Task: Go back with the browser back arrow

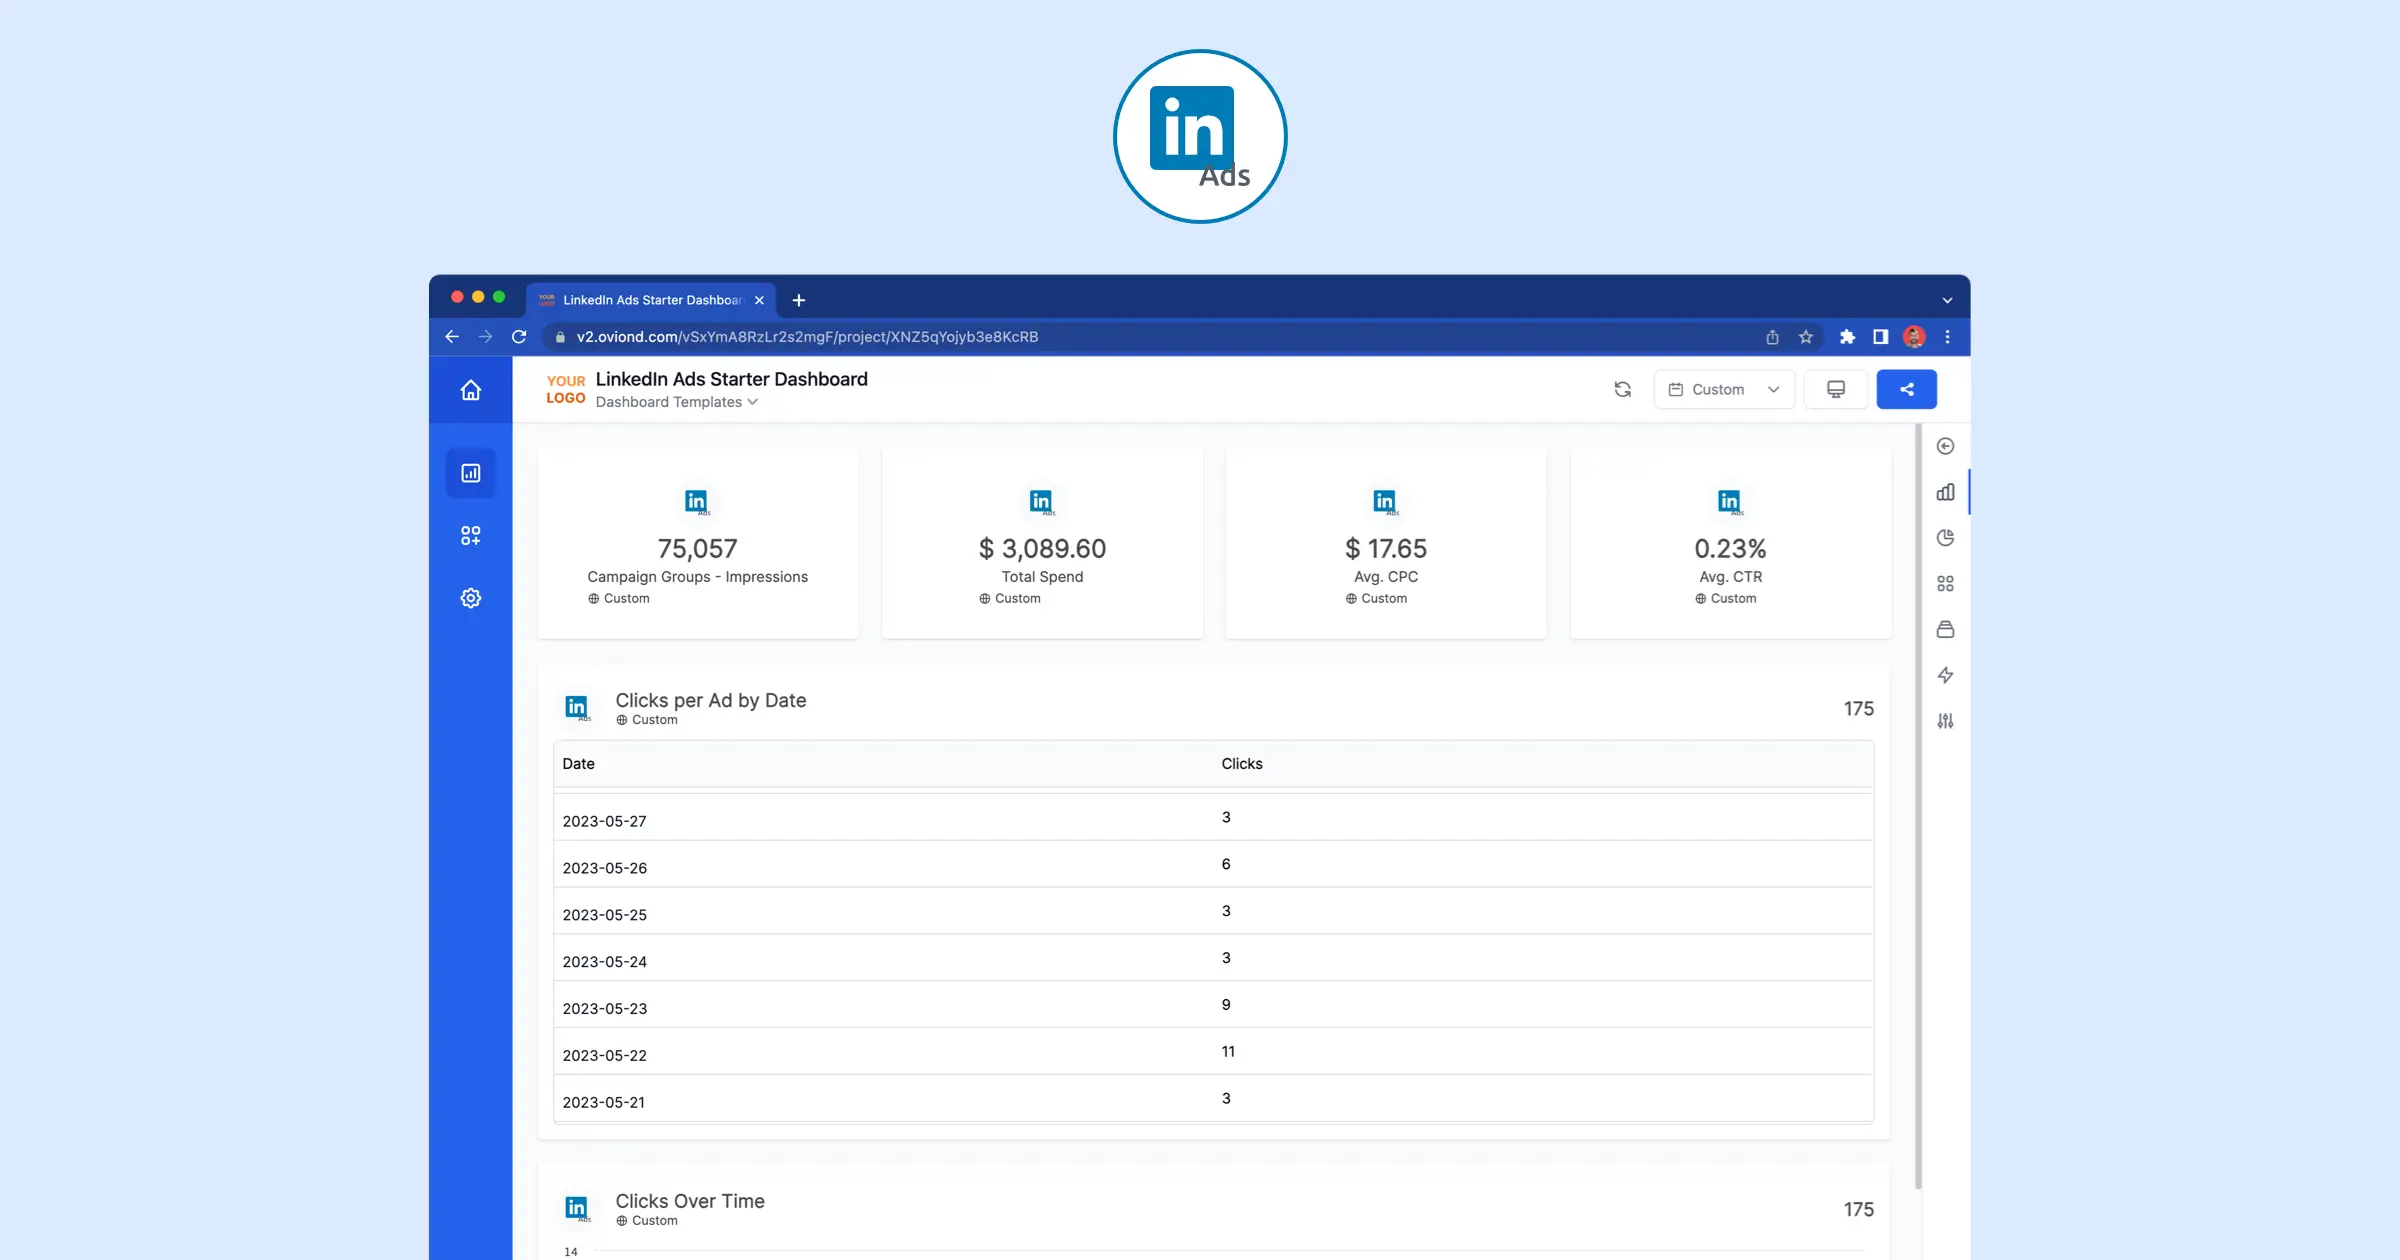Action: coord(452,337)
